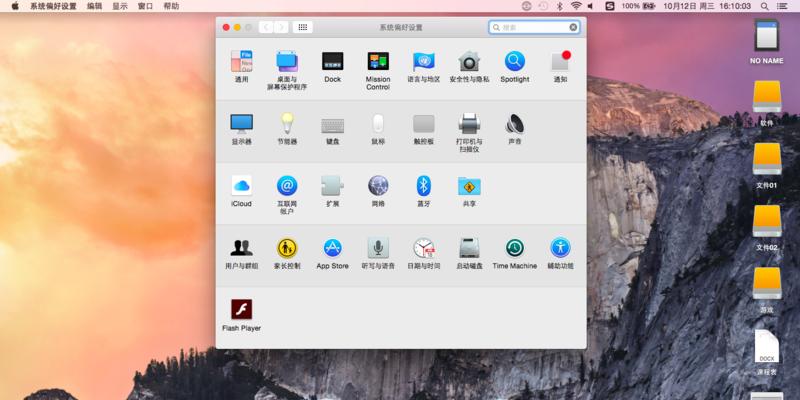The width and height of the screenshot is (800, 400).
Task: Click the show-all grid button
Action: [303, 27]
